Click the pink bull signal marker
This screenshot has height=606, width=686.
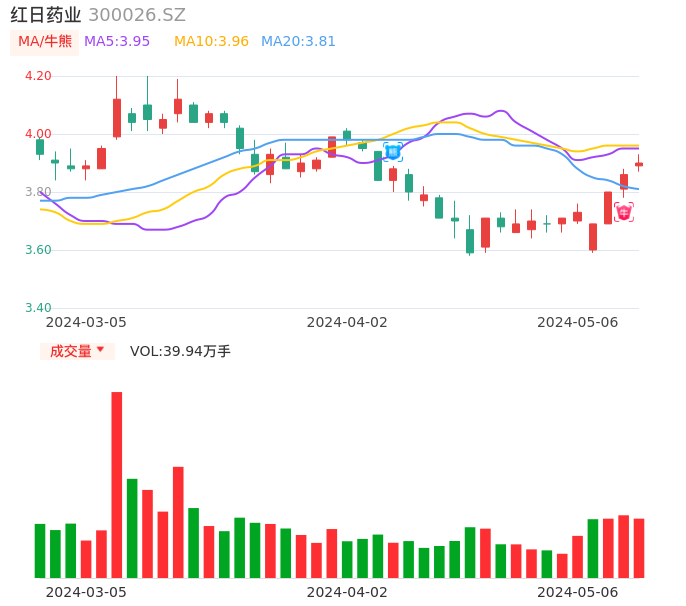(x=623, y=212)
